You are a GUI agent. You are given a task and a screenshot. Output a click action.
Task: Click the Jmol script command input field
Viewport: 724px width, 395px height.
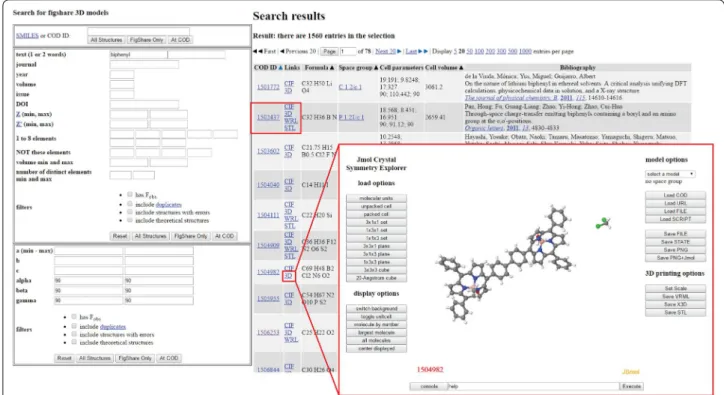tap(533, 386)
